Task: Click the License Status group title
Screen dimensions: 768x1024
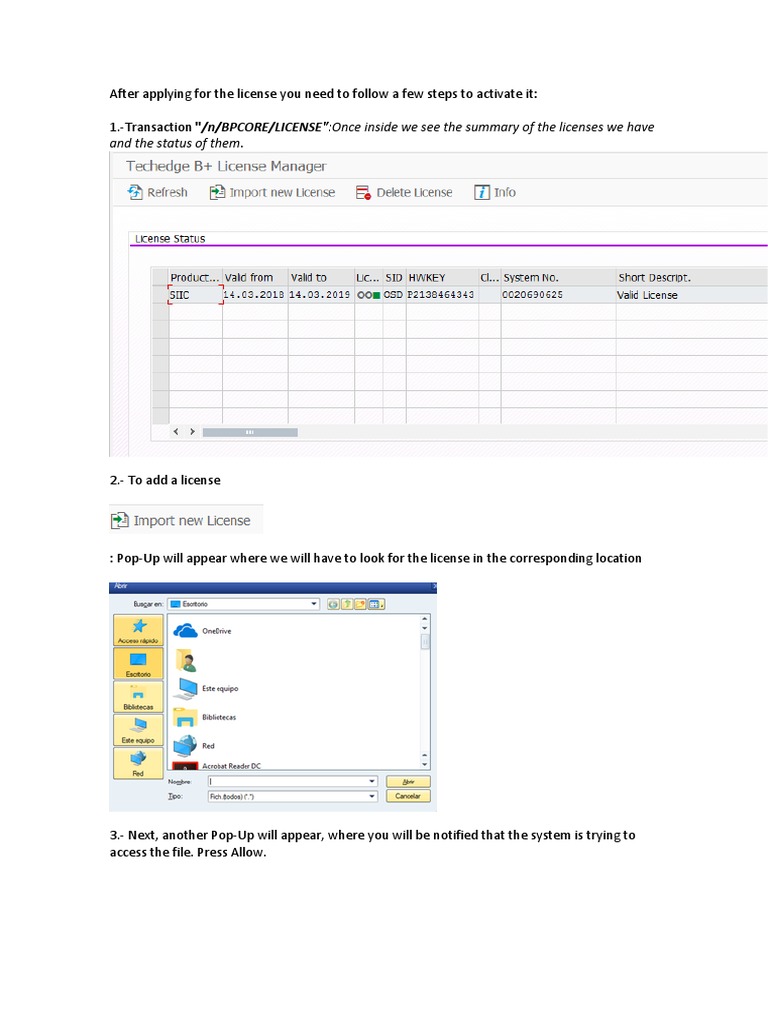Action: click(170, 238)
